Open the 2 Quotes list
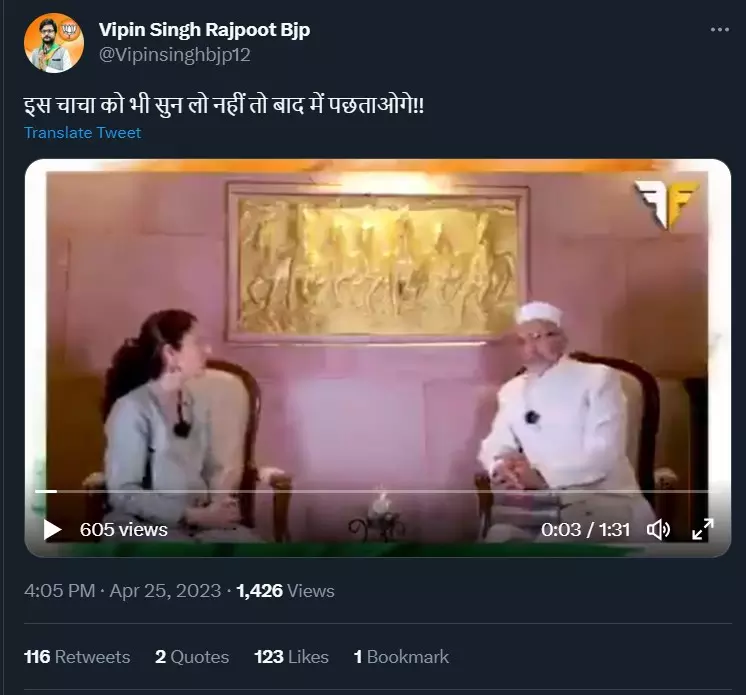Screen dimensions: 746x695 pos(192,657)
